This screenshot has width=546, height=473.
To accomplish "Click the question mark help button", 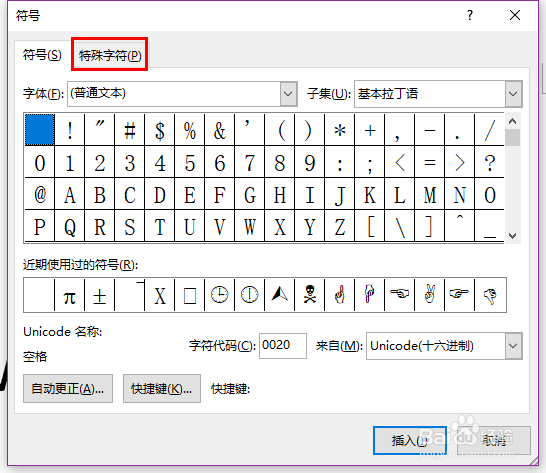I will [470, 15].
